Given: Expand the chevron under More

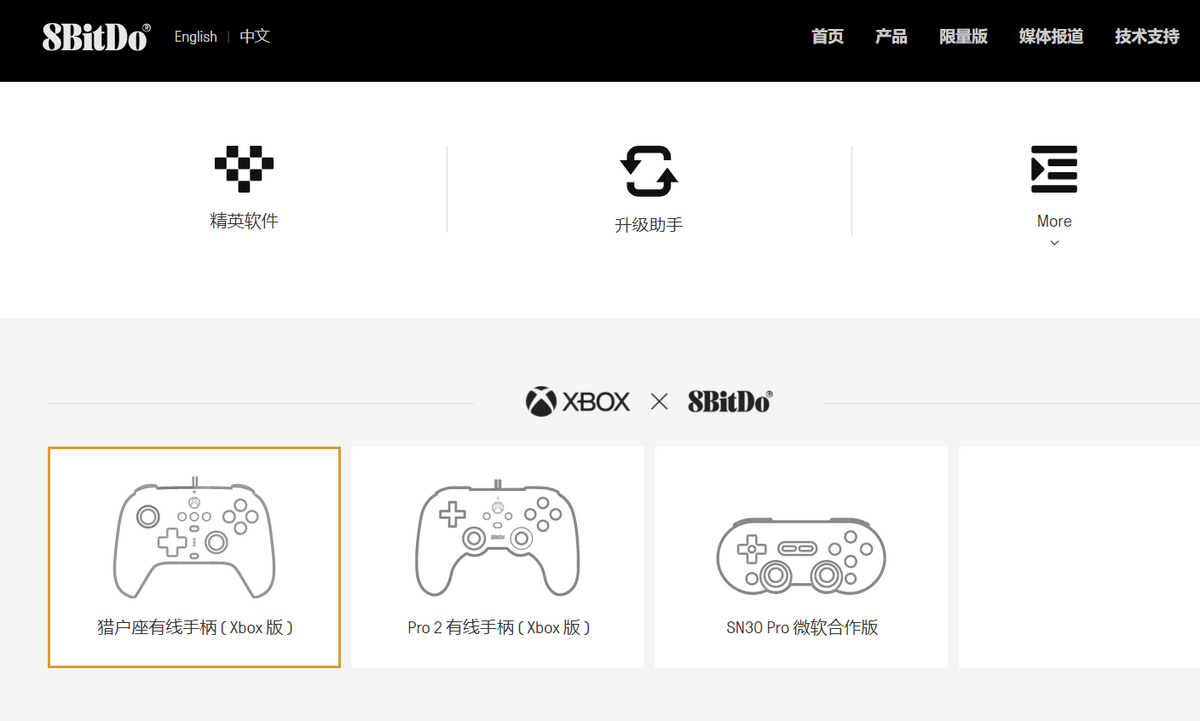Looking at the screenshot, I should [1054, 243].
